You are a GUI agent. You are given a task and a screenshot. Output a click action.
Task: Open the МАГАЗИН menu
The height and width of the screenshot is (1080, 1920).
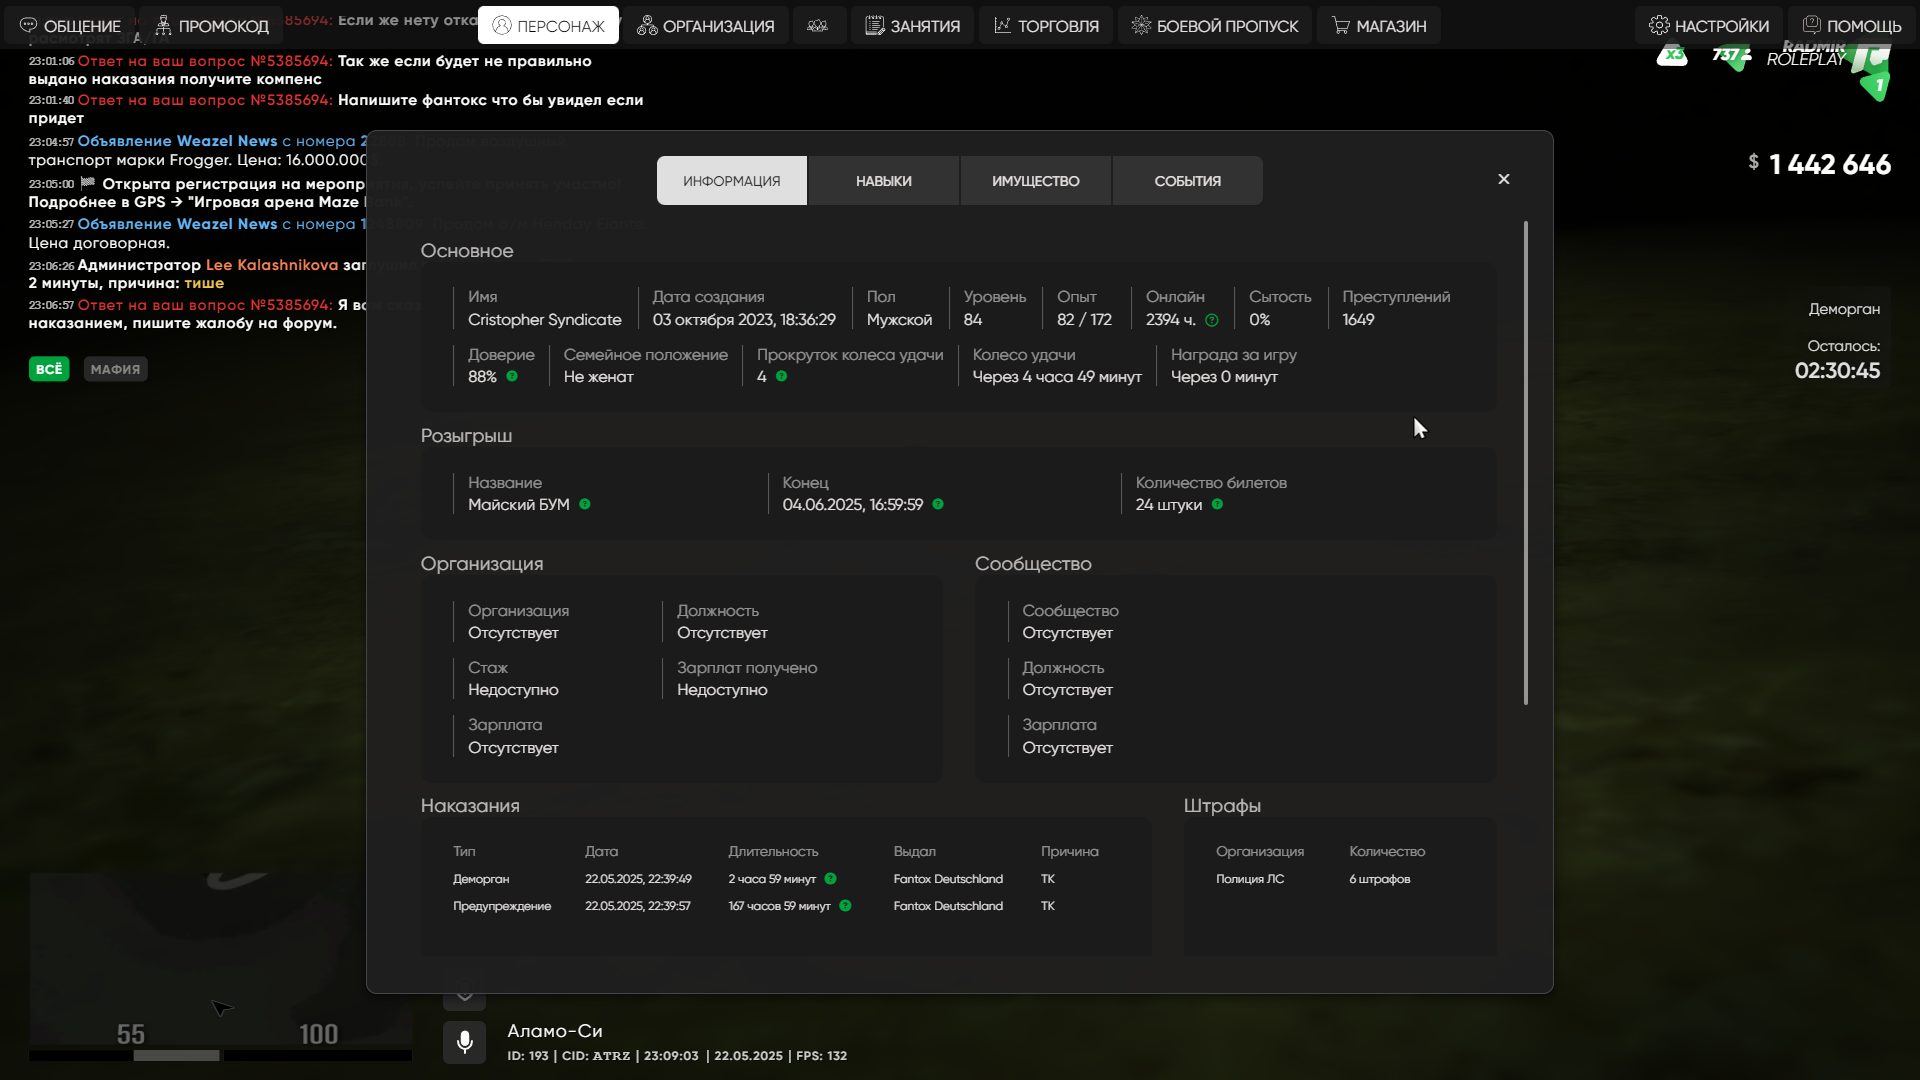pos(1378,25)
